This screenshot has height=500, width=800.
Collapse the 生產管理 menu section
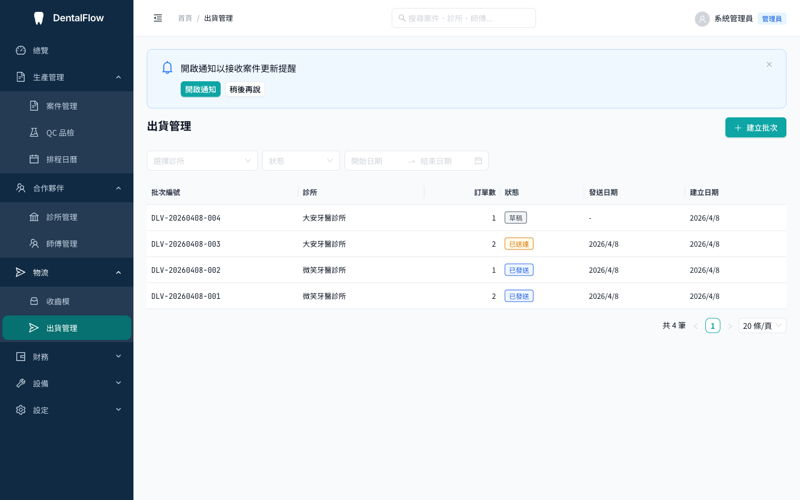tap(118, 77)
